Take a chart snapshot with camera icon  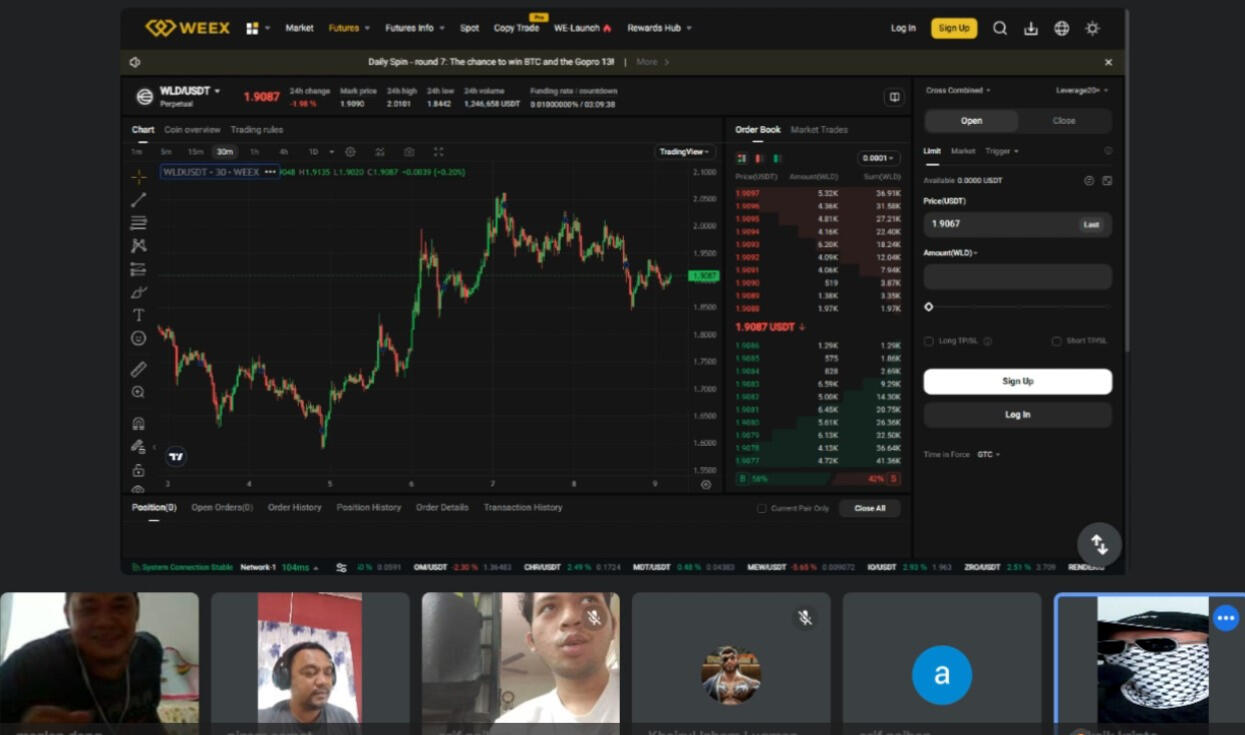[x=409, y=152]
